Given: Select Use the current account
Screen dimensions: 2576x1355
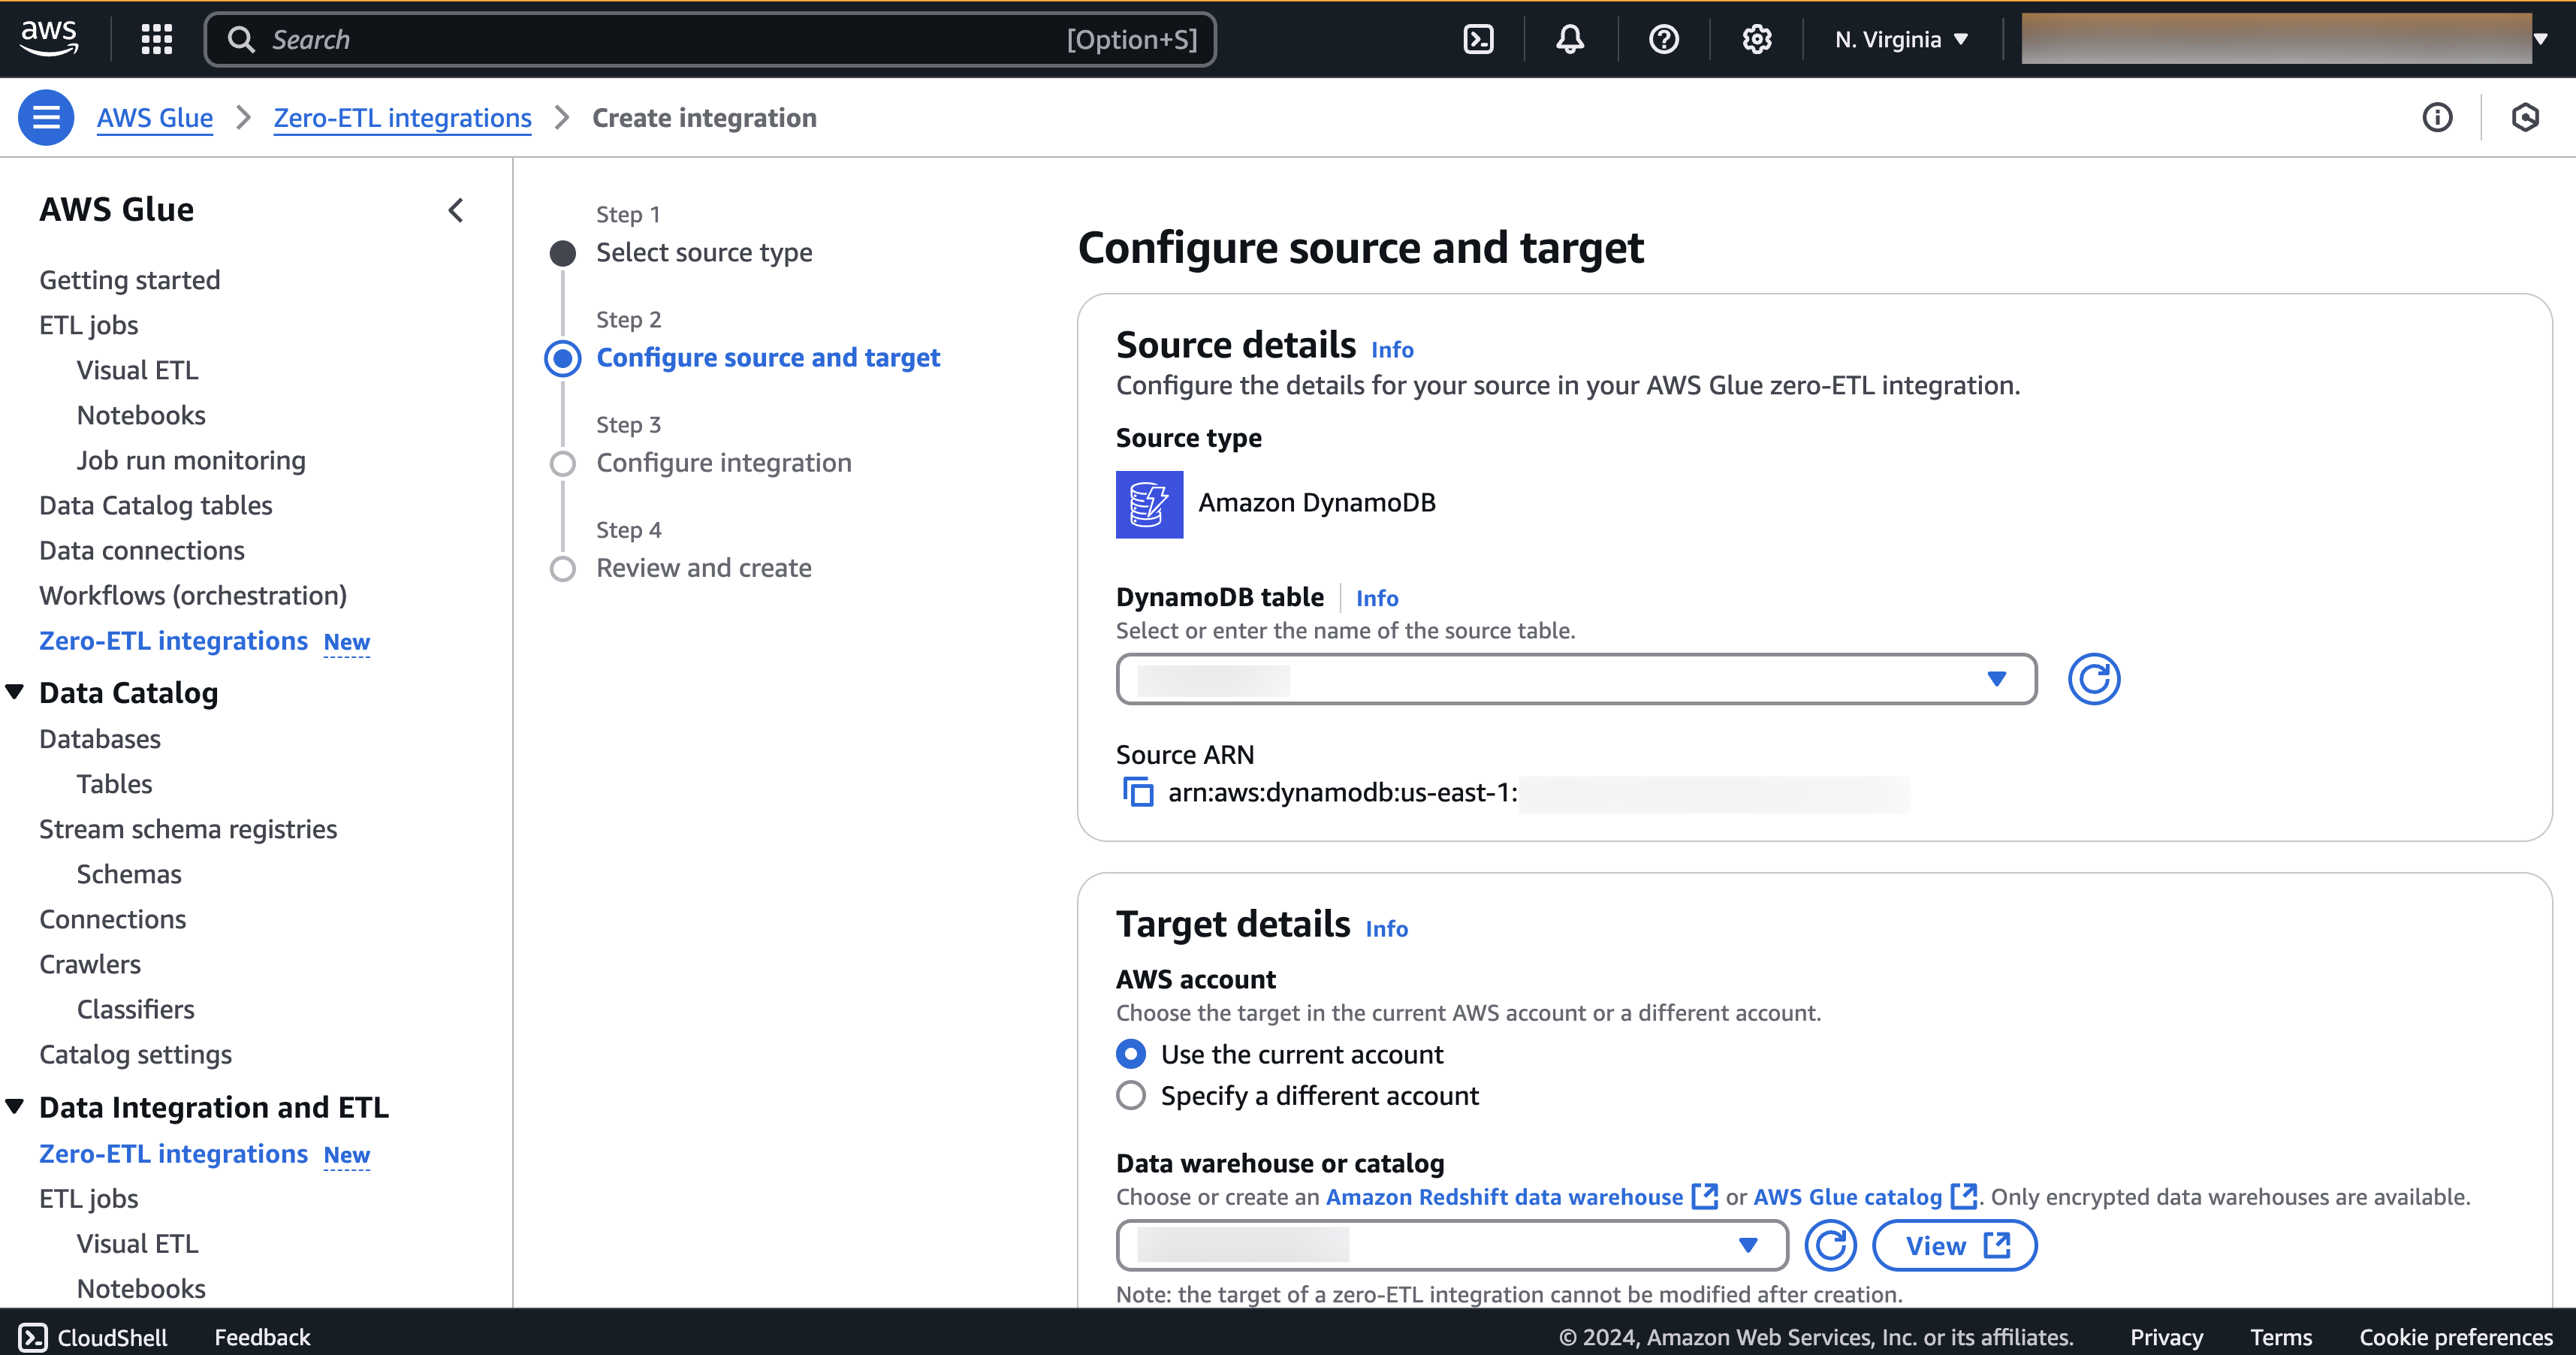Looking at the screenshot, I should coord(1131,1054).
